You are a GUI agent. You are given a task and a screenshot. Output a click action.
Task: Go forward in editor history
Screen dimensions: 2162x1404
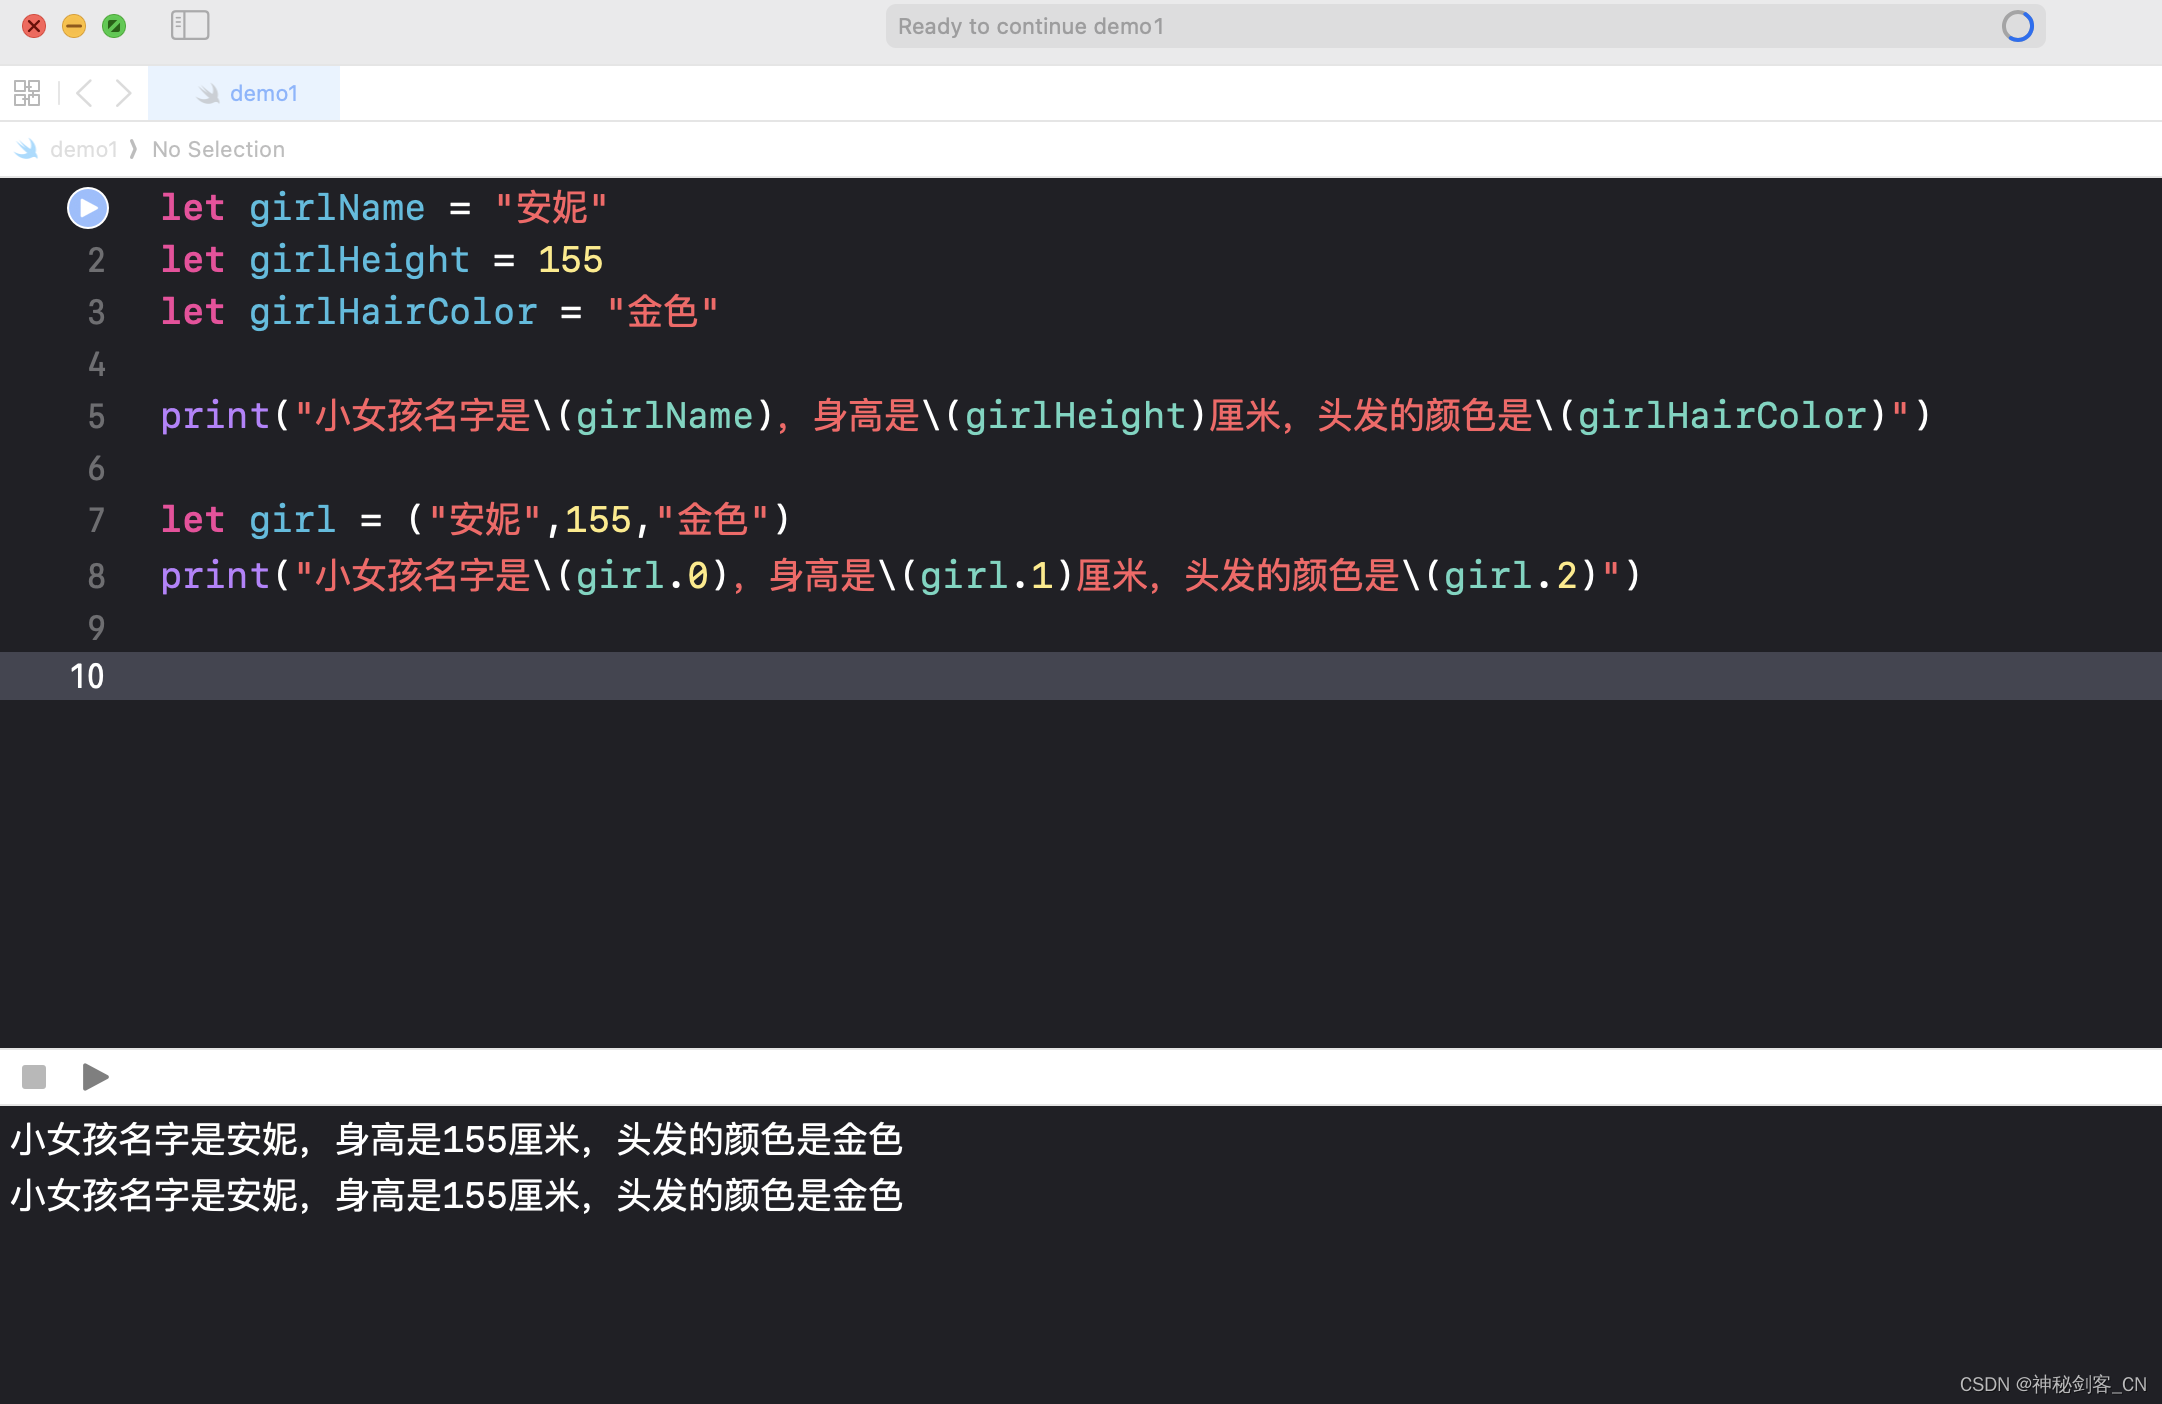(123, 93)
